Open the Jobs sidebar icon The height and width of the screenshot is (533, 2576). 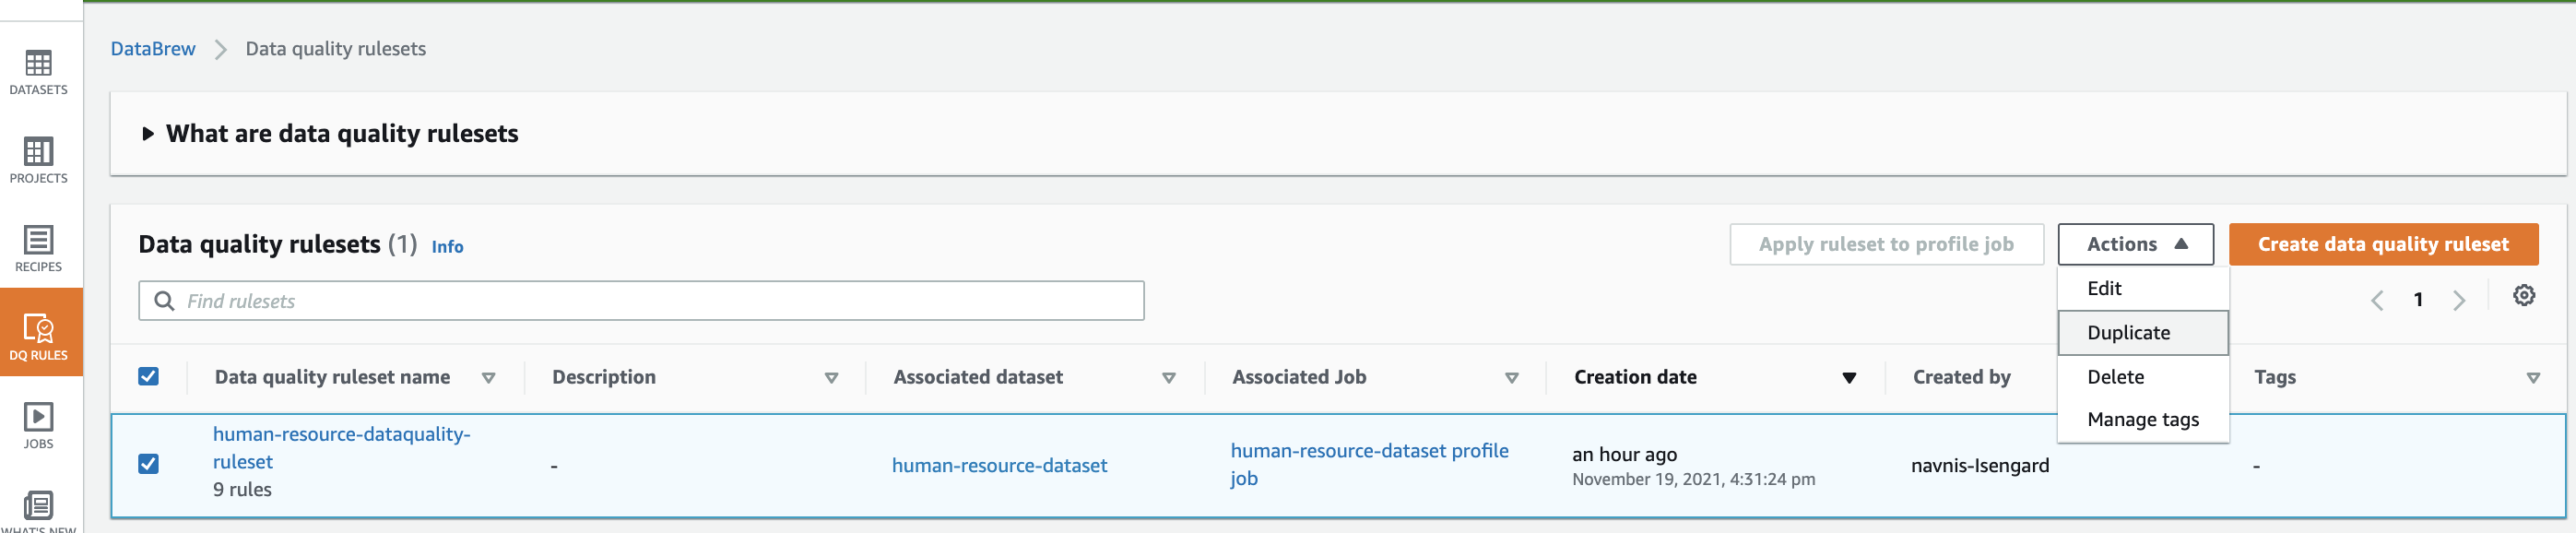tap(39, 425)
